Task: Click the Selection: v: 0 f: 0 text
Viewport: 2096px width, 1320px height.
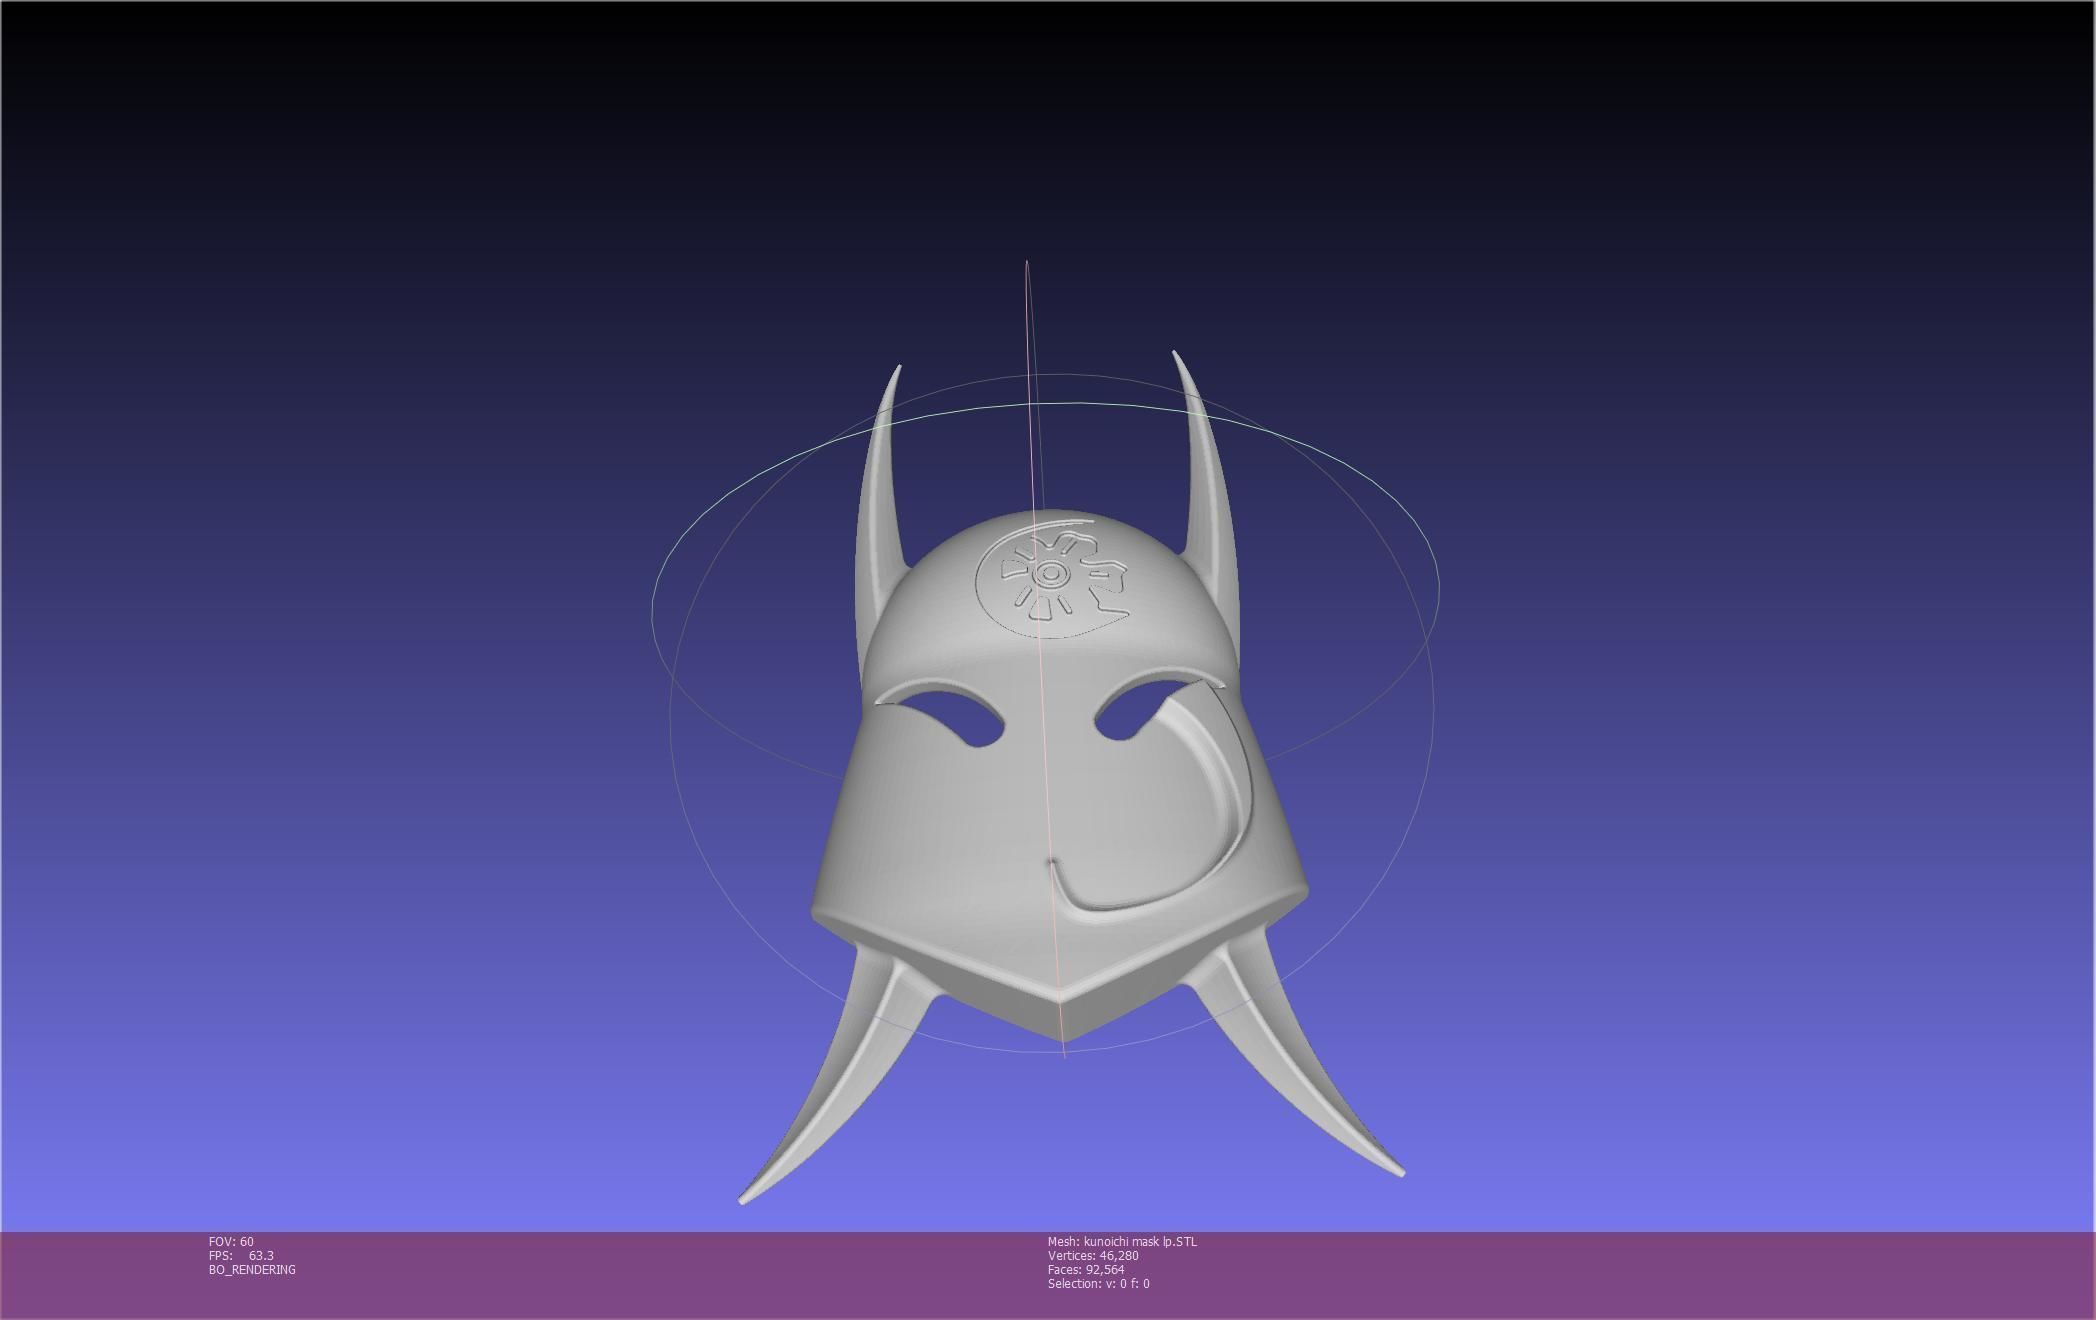Action: tap(1098, 1283)
